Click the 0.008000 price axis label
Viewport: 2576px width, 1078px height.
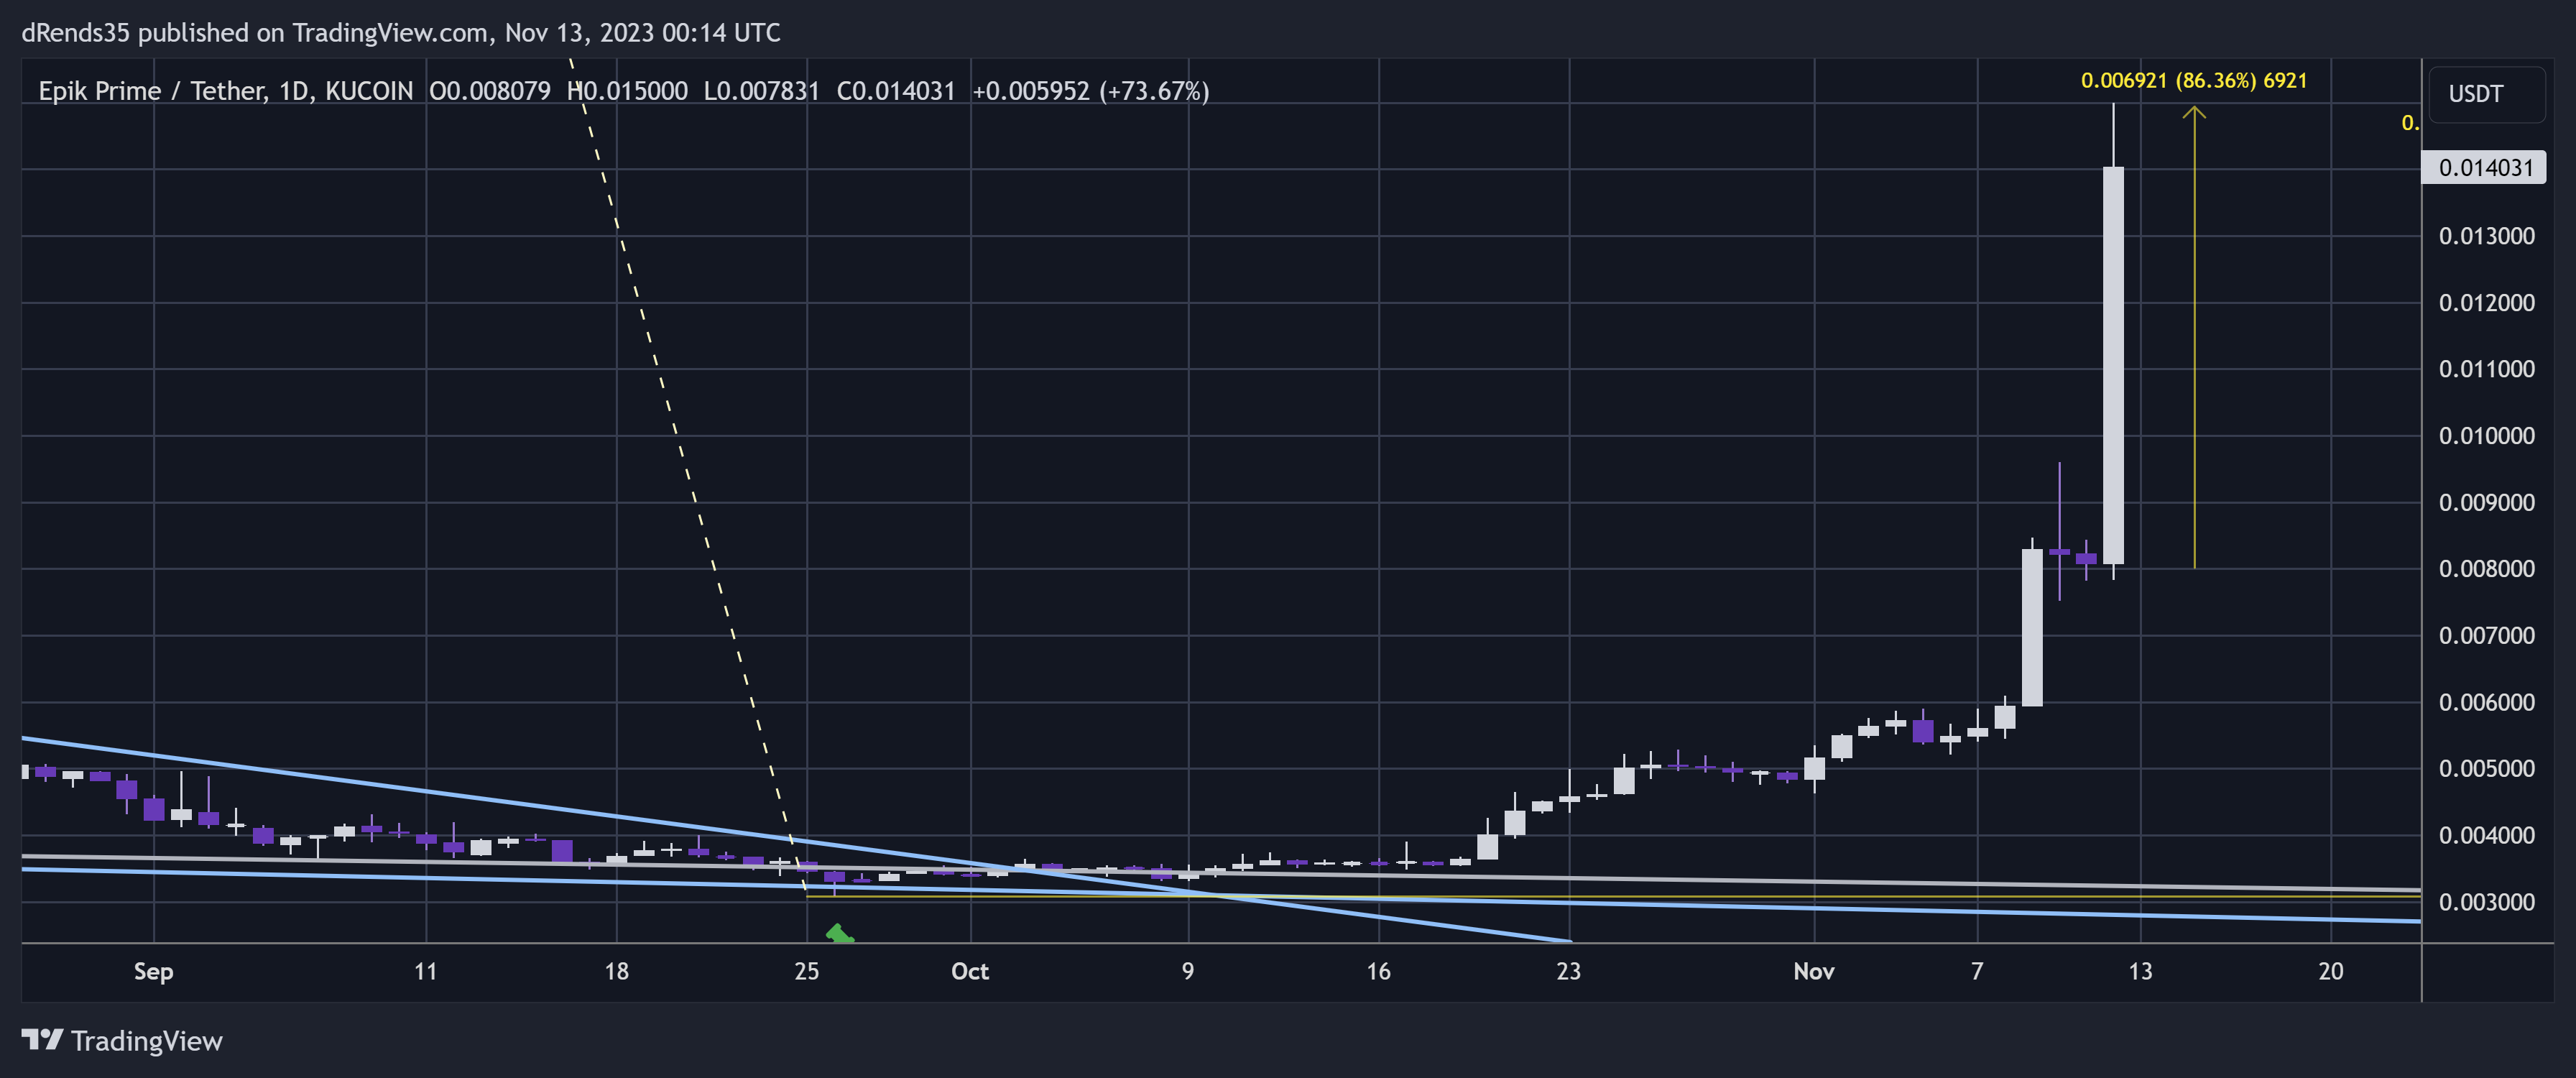2486,569
